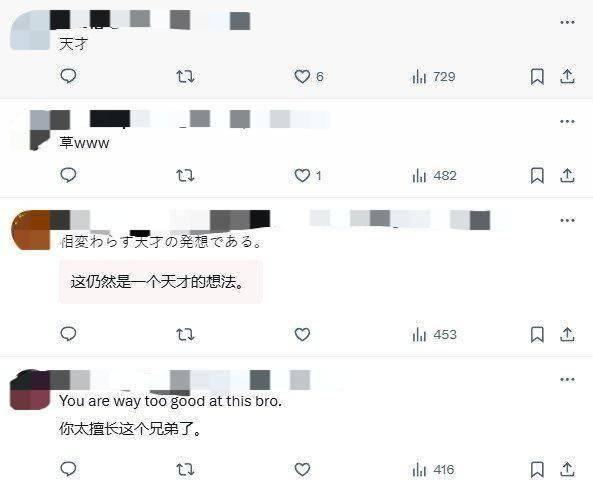The height and width of the screenshot is (490, 593).
Task: Repost the 天才 comment
Action: click(x=185, y=77)
